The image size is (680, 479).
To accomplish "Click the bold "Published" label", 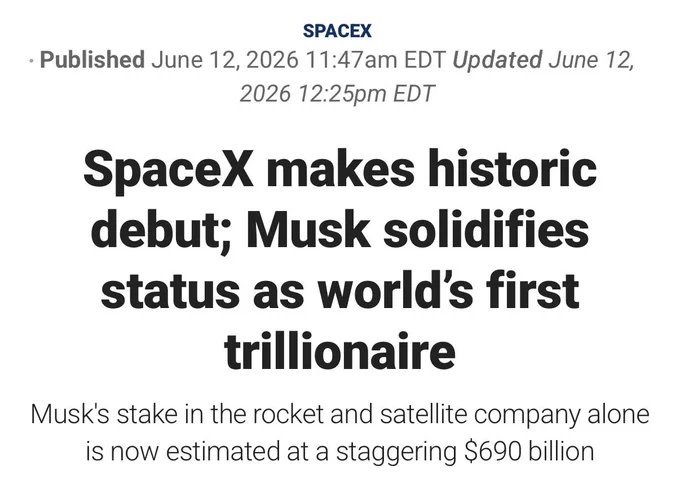I will [x=92, y=59].
